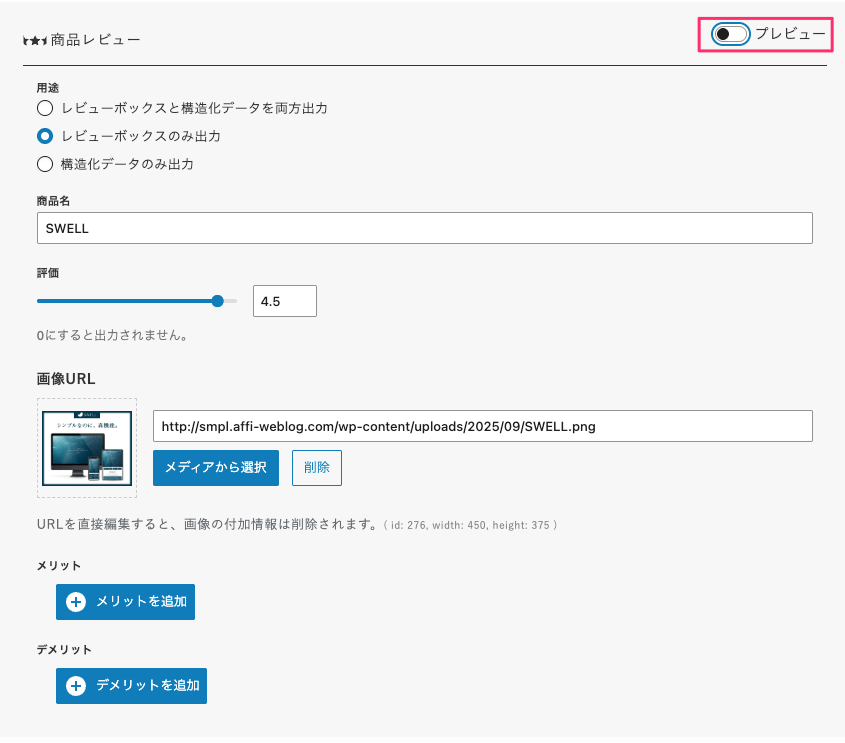
Task: Click the 商品名 field containing SWELL
Action: [423, 228]
